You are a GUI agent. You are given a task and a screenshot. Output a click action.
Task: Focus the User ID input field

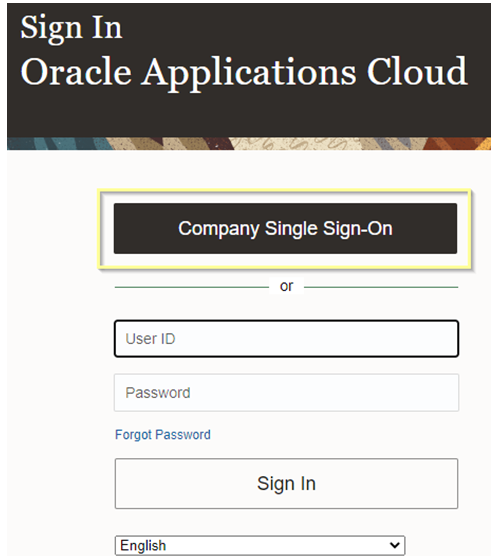tap(286, 339)
